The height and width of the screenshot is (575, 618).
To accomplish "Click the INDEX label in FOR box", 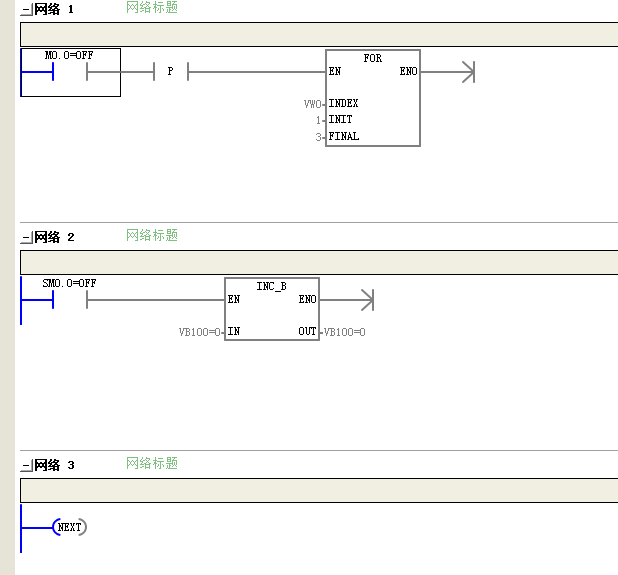I will click(x=344, y=103).
